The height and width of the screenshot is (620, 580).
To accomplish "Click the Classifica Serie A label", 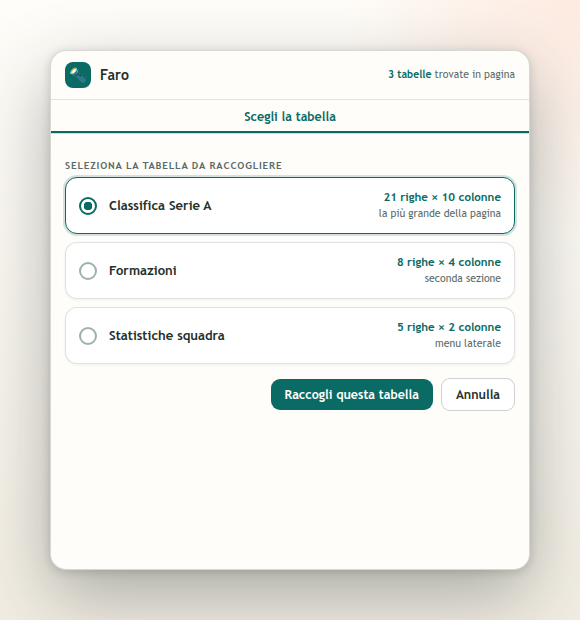I will click(x=160, y=206).
